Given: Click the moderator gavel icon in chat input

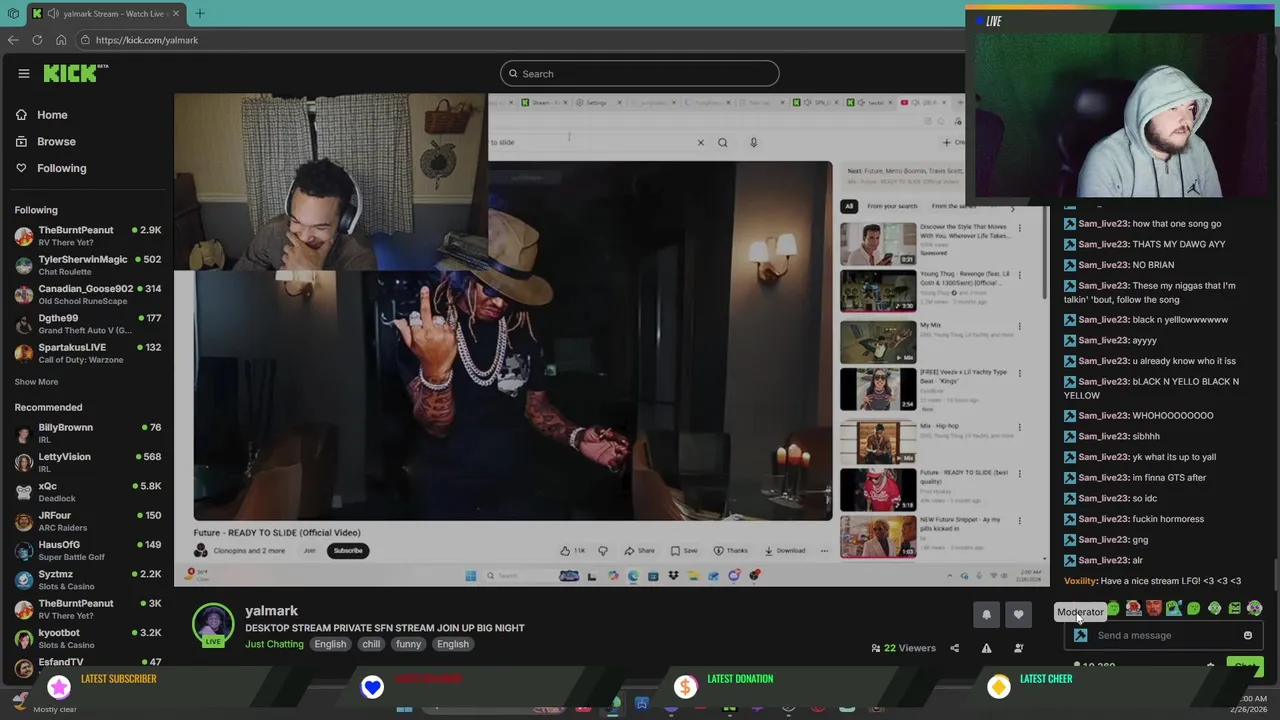Looking at the screenshot, I should (1080, 635).
